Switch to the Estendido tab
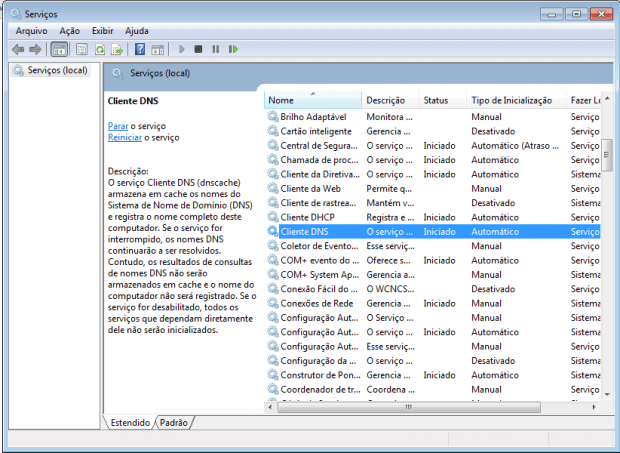The height and width of the screenshot is (453, 620). (x=130, y=423)
